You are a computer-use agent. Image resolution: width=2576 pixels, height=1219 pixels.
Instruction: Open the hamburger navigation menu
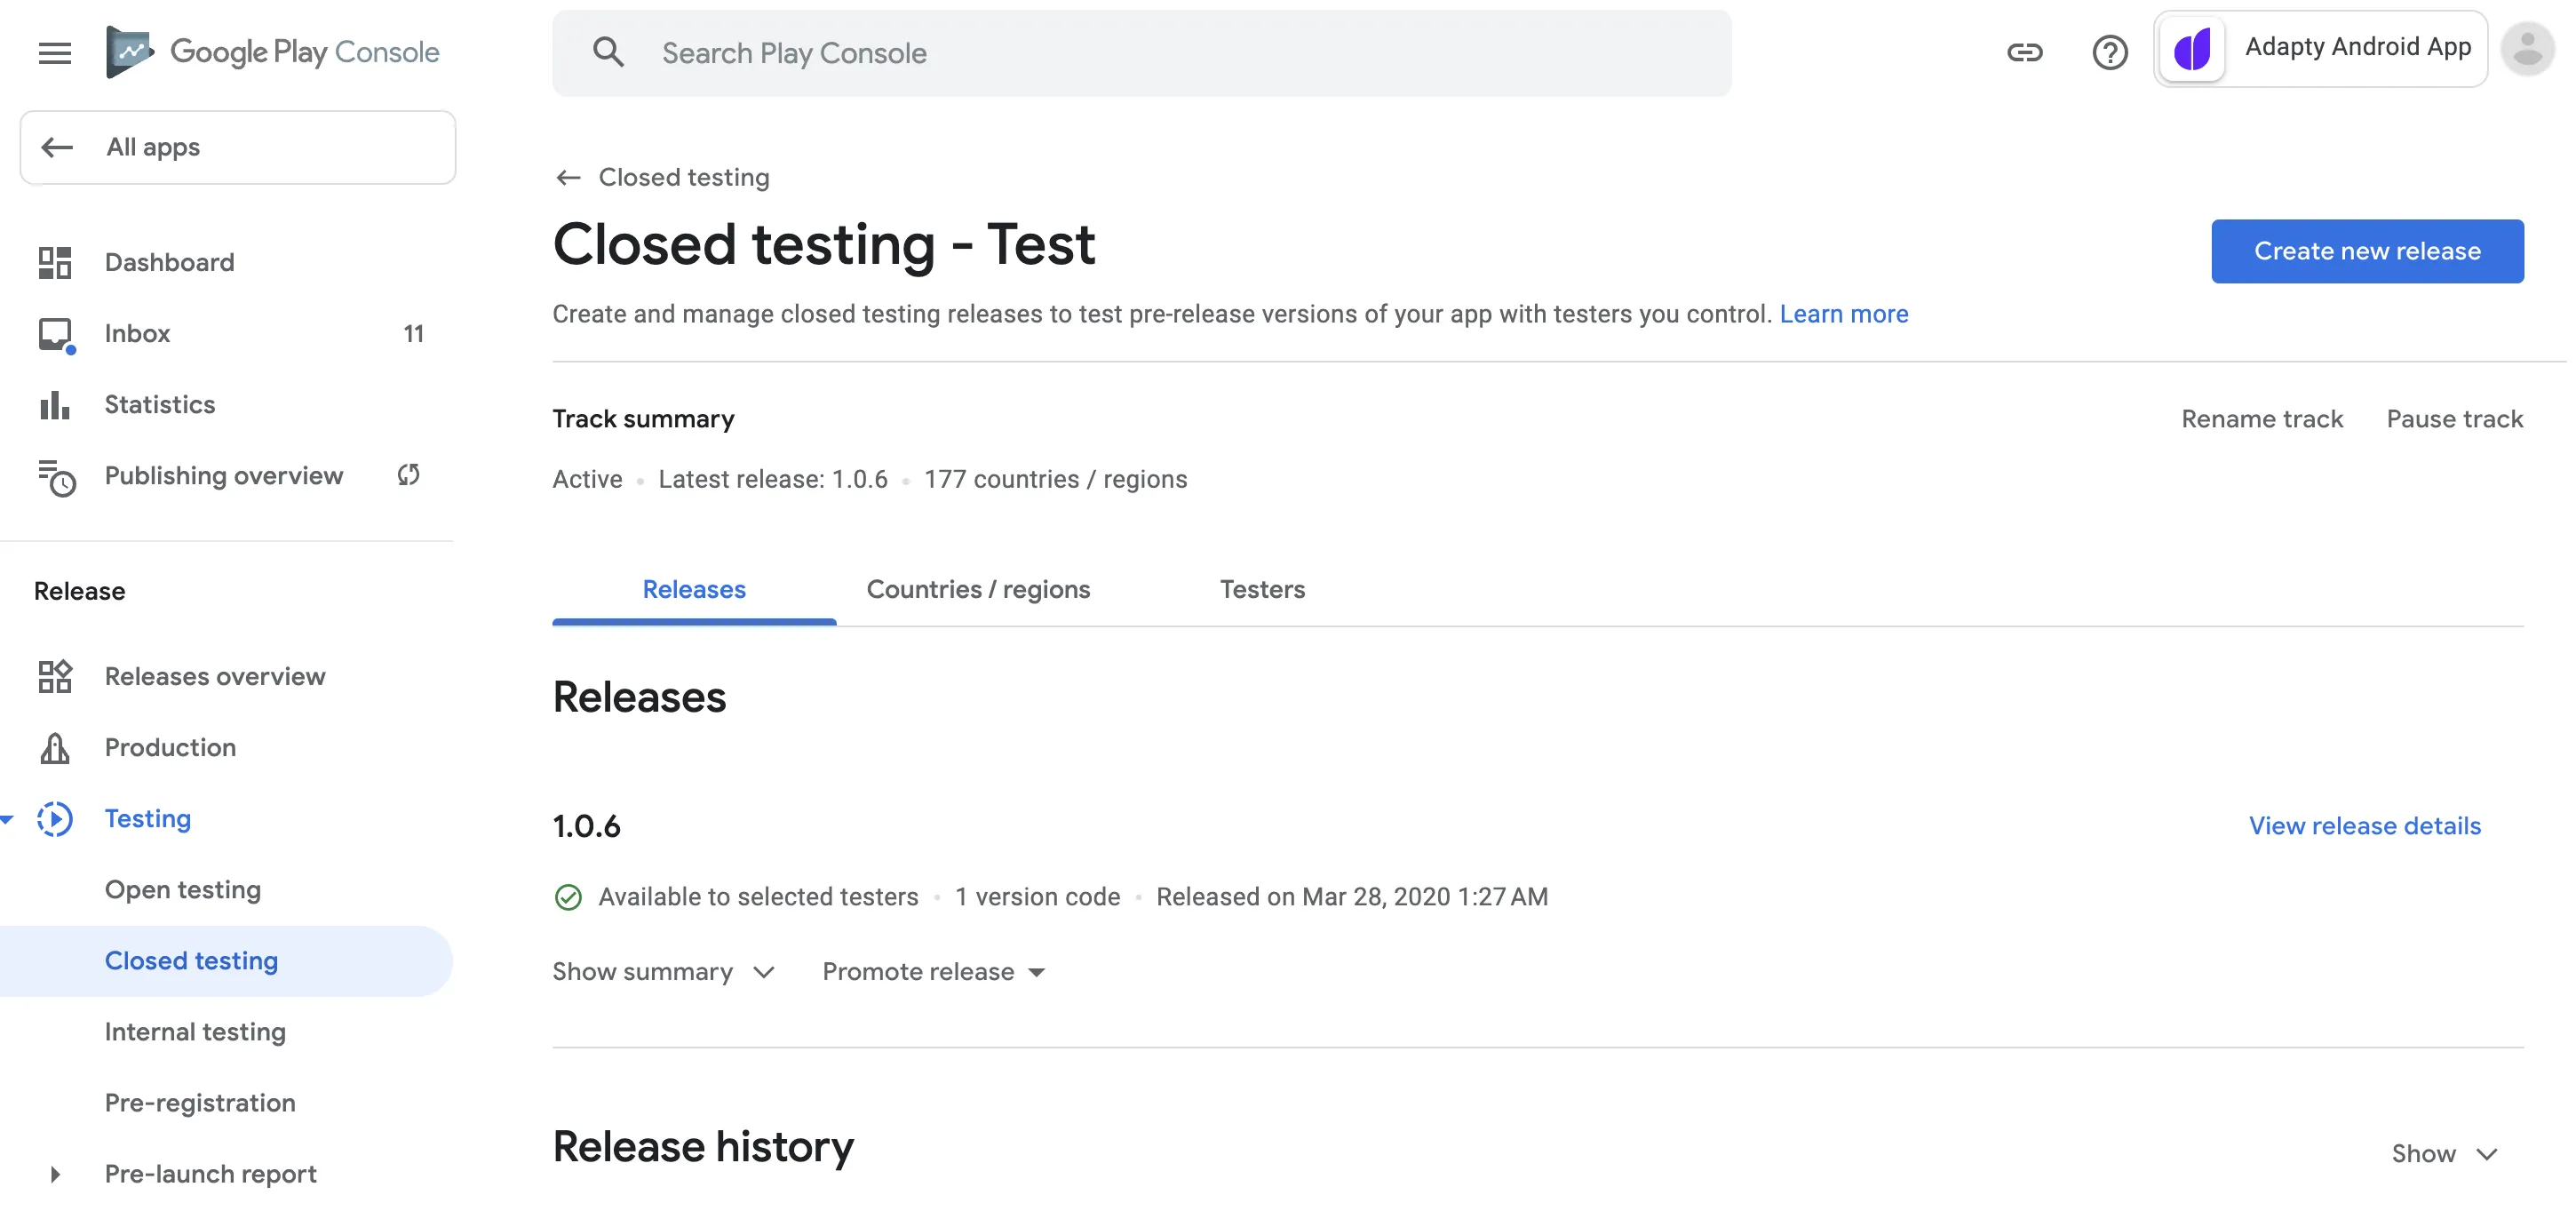coord(54,52)
